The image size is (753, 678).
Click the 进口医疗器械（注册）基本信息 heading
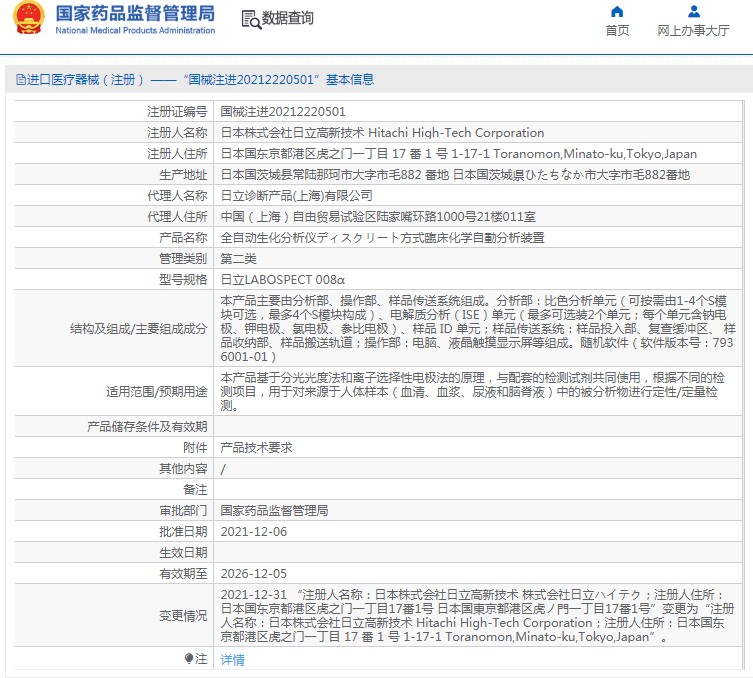tap(200, 79)
